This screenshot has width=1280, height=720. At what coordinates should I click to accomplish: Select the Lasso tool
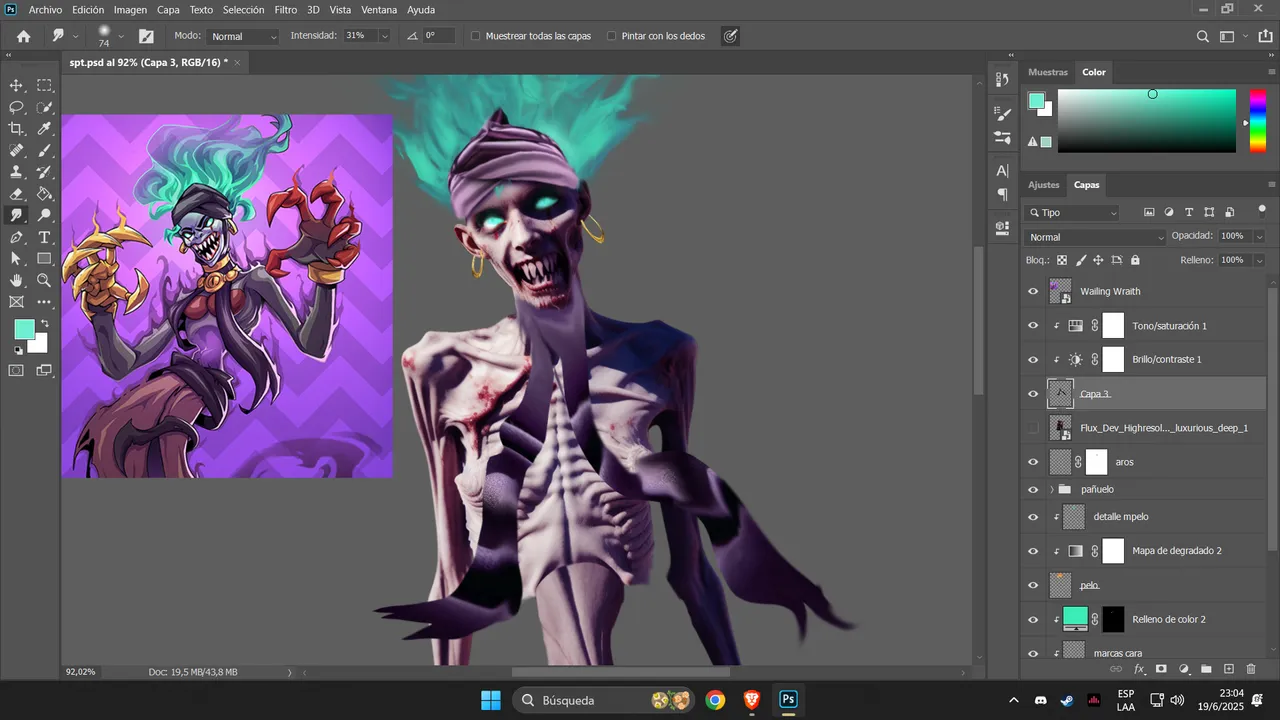(17, 107)
